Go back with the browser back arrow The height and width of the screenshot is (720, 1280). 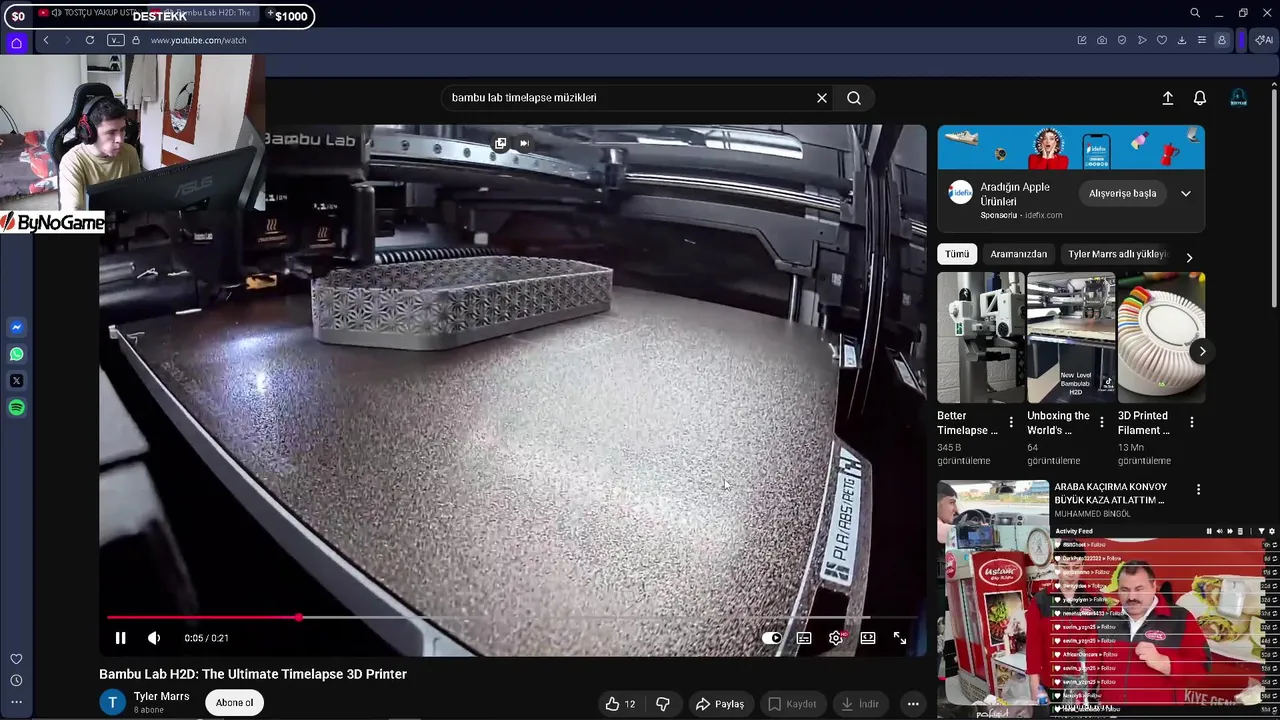tap(45, 40)
